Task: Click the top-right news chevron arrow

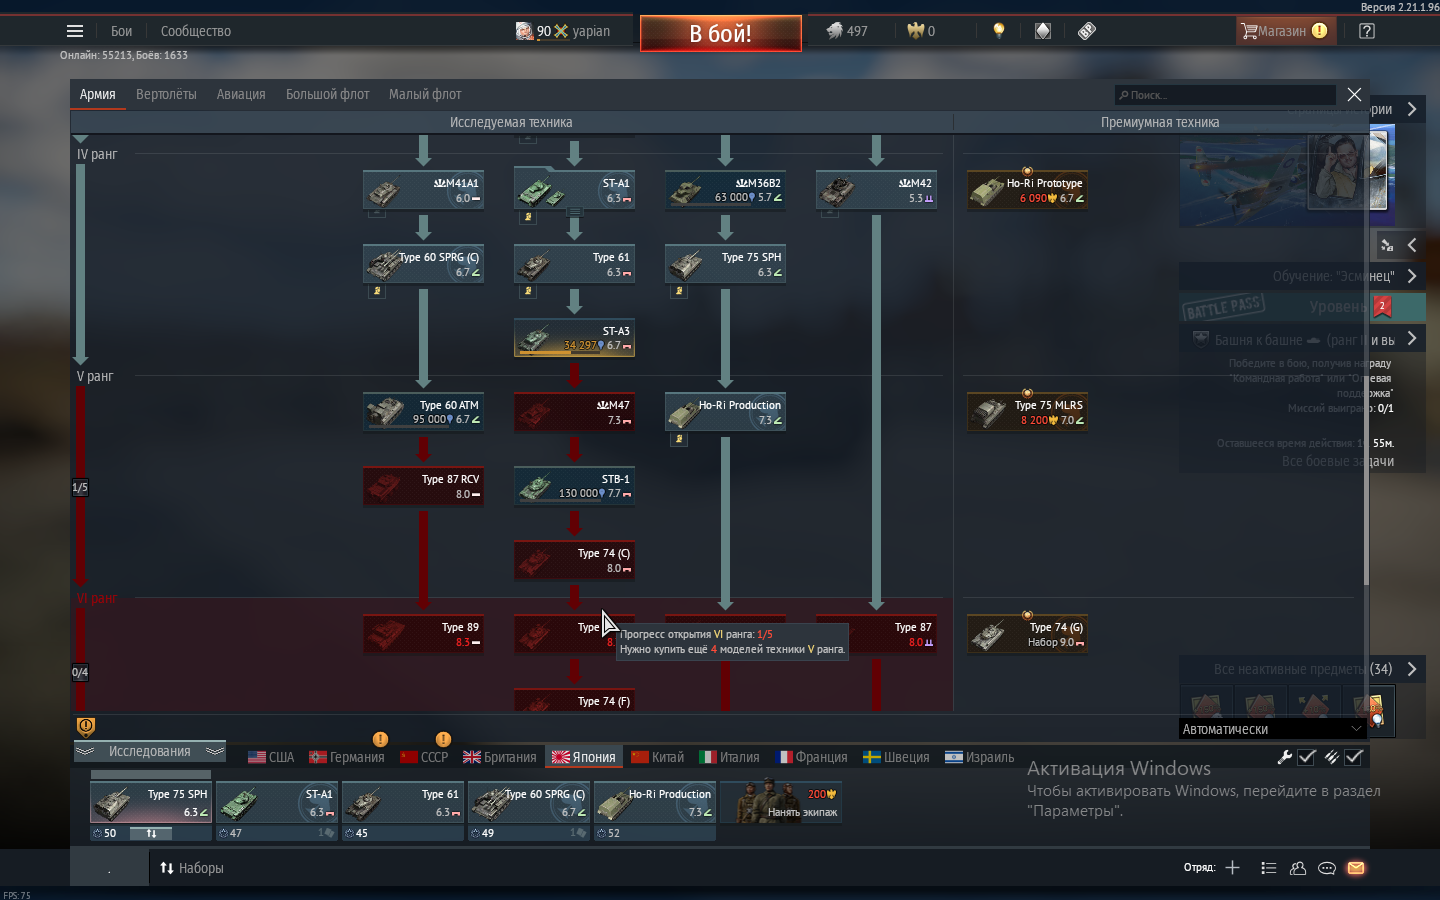Action: click(x=1411, y=109)
